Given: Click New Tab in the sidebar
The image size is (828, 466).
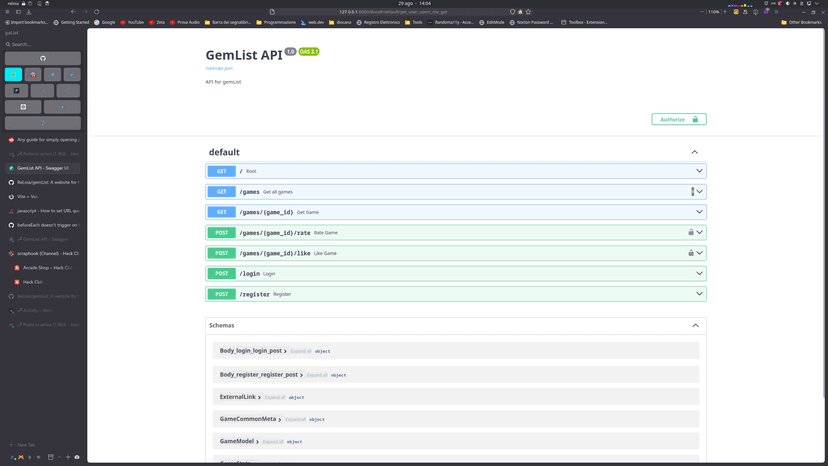Looking at the screenshot, I should pyautogui.click(x=25, y=445).
